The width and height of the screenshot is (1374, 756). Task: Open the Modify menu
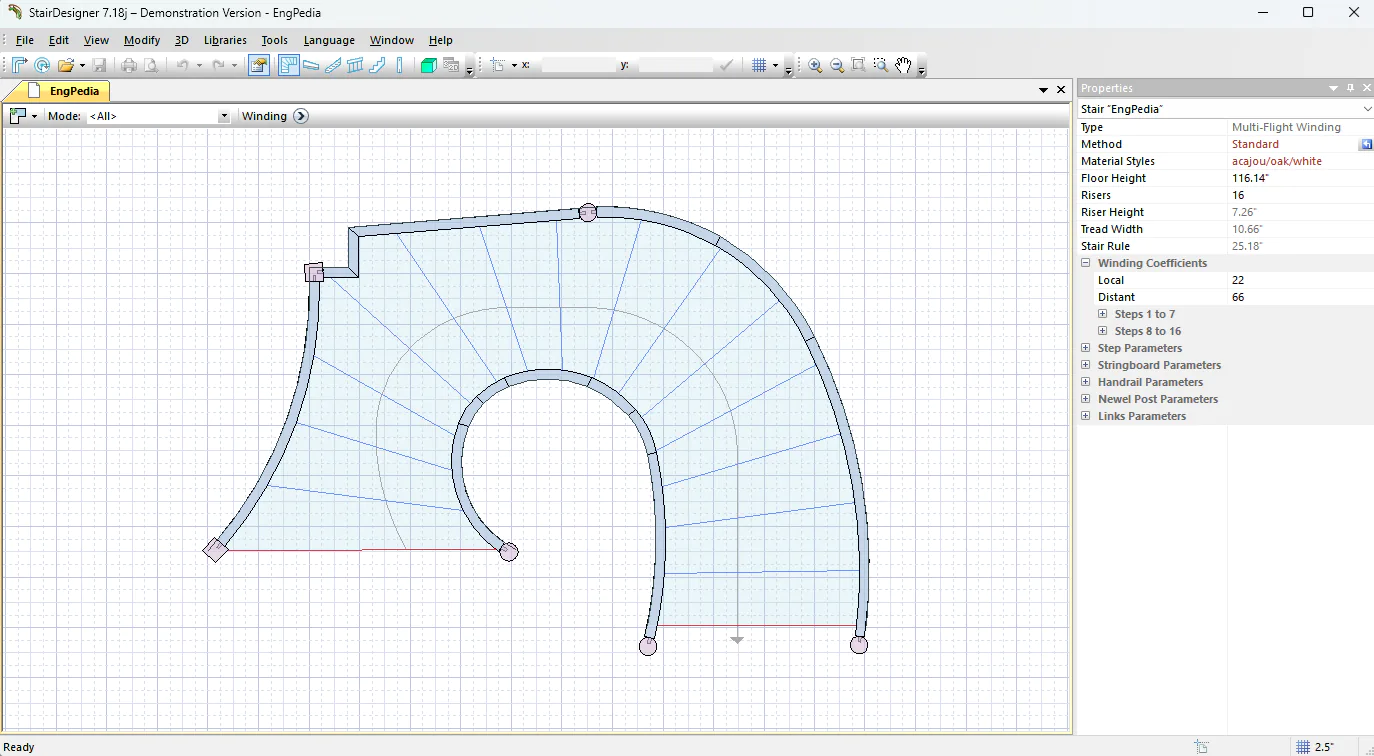tap(142, 40)
